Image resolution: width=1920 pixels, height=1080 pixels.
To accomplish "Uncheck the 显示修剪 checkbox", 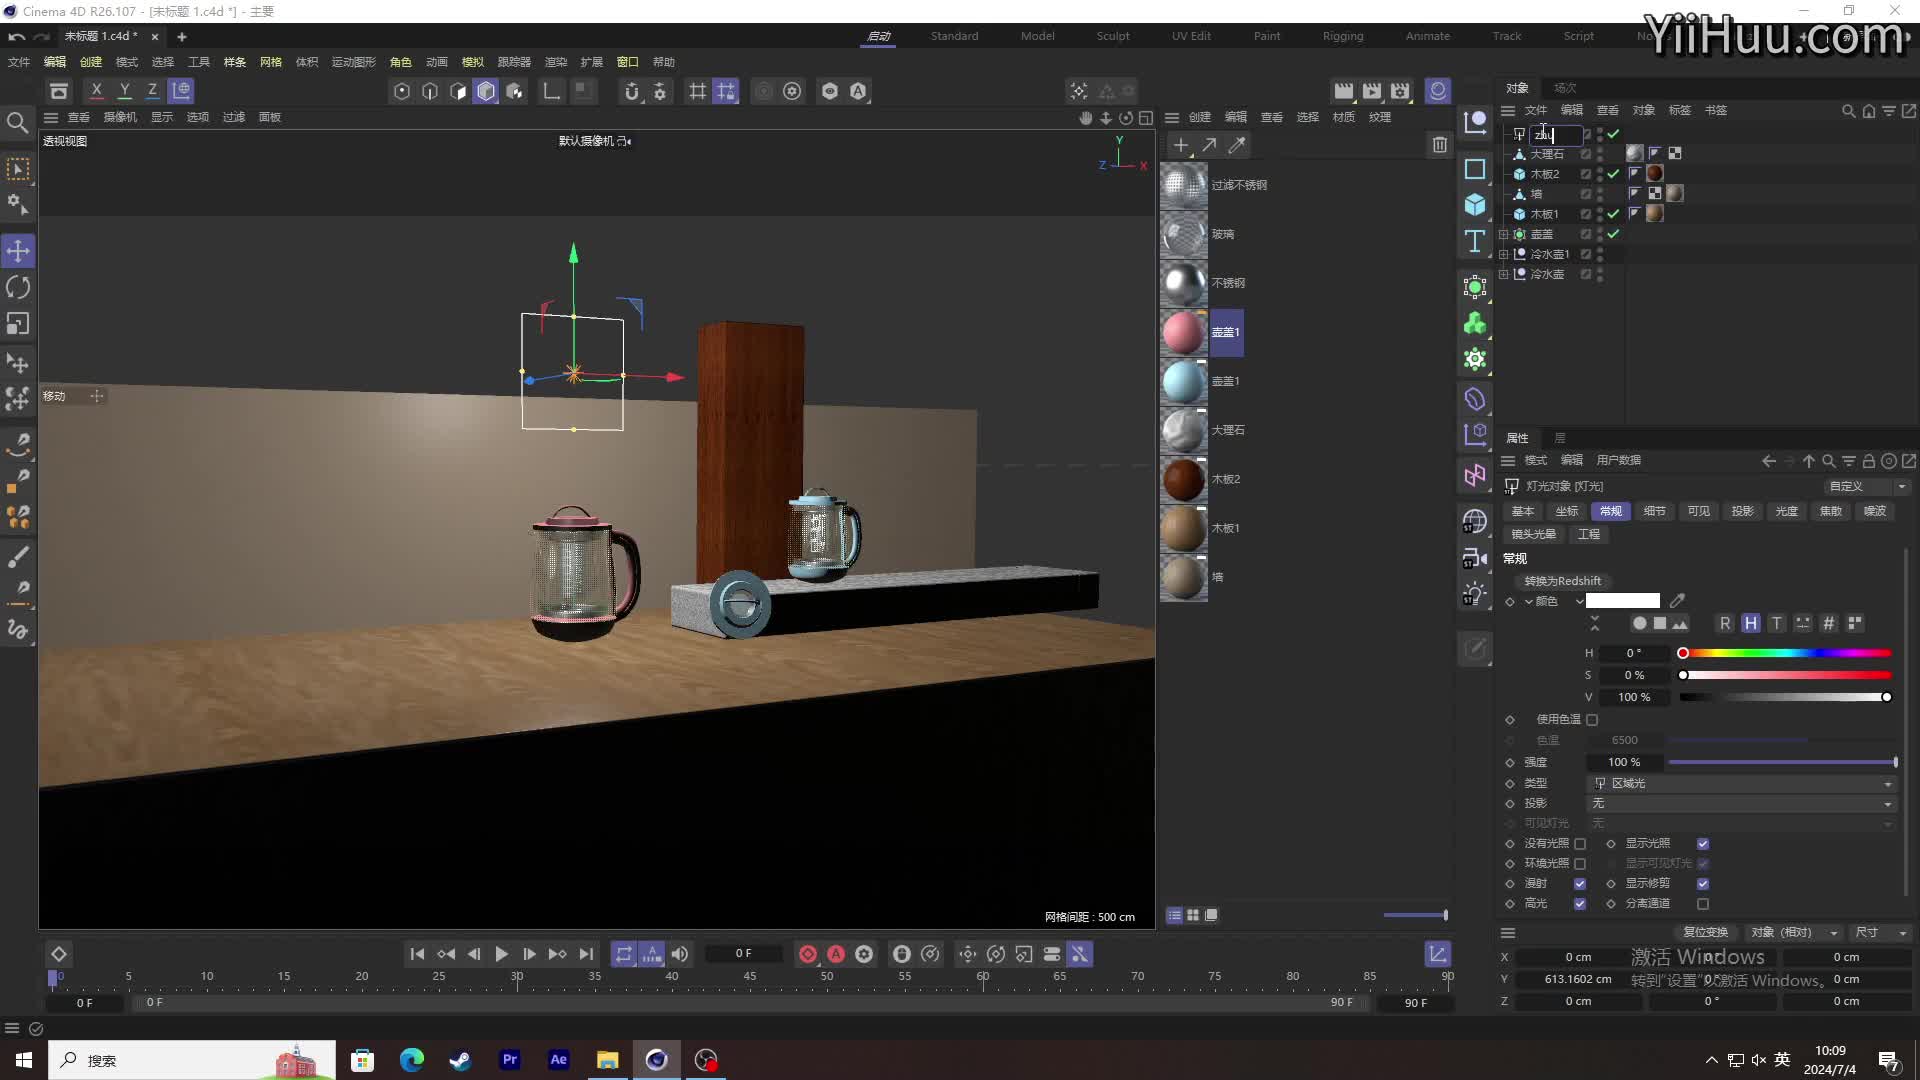I will click(1703, 884).
